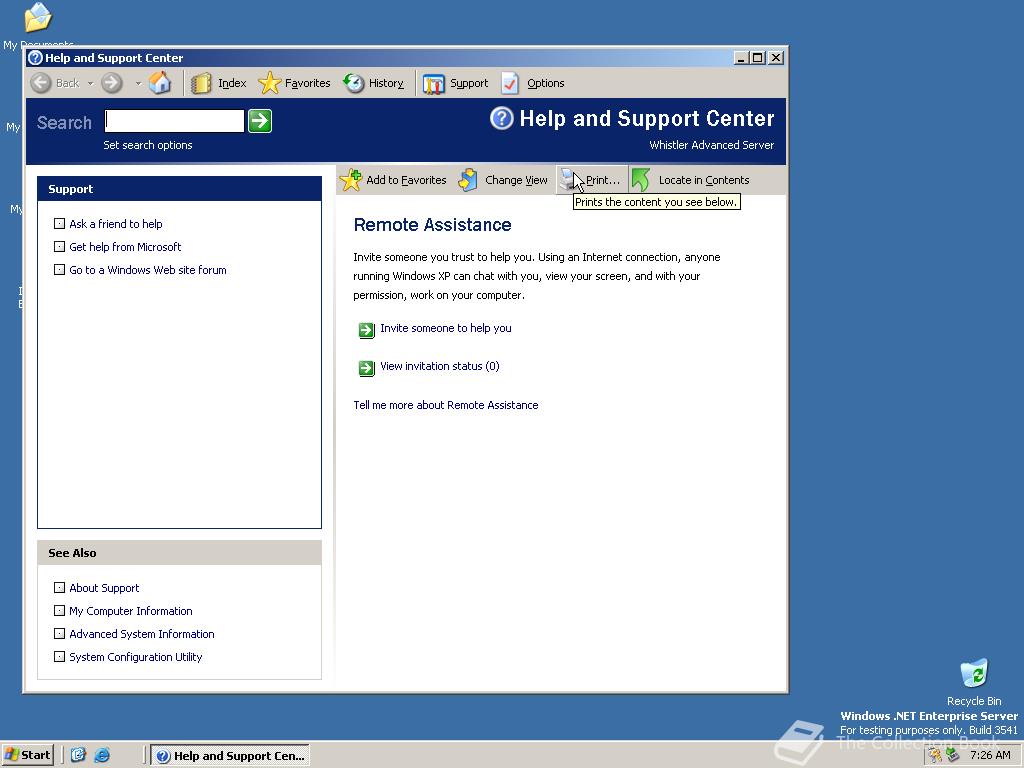Minimize the Help and Support Center window
1024x768 pixels.
click(741, 57)
